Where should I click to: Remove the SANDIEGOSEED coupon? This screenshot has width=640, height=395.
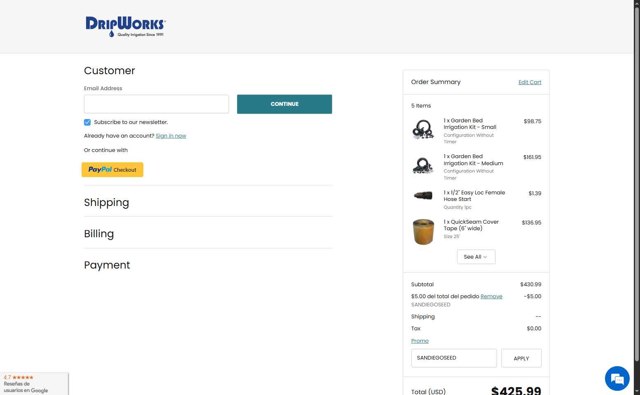pos(491,296)
